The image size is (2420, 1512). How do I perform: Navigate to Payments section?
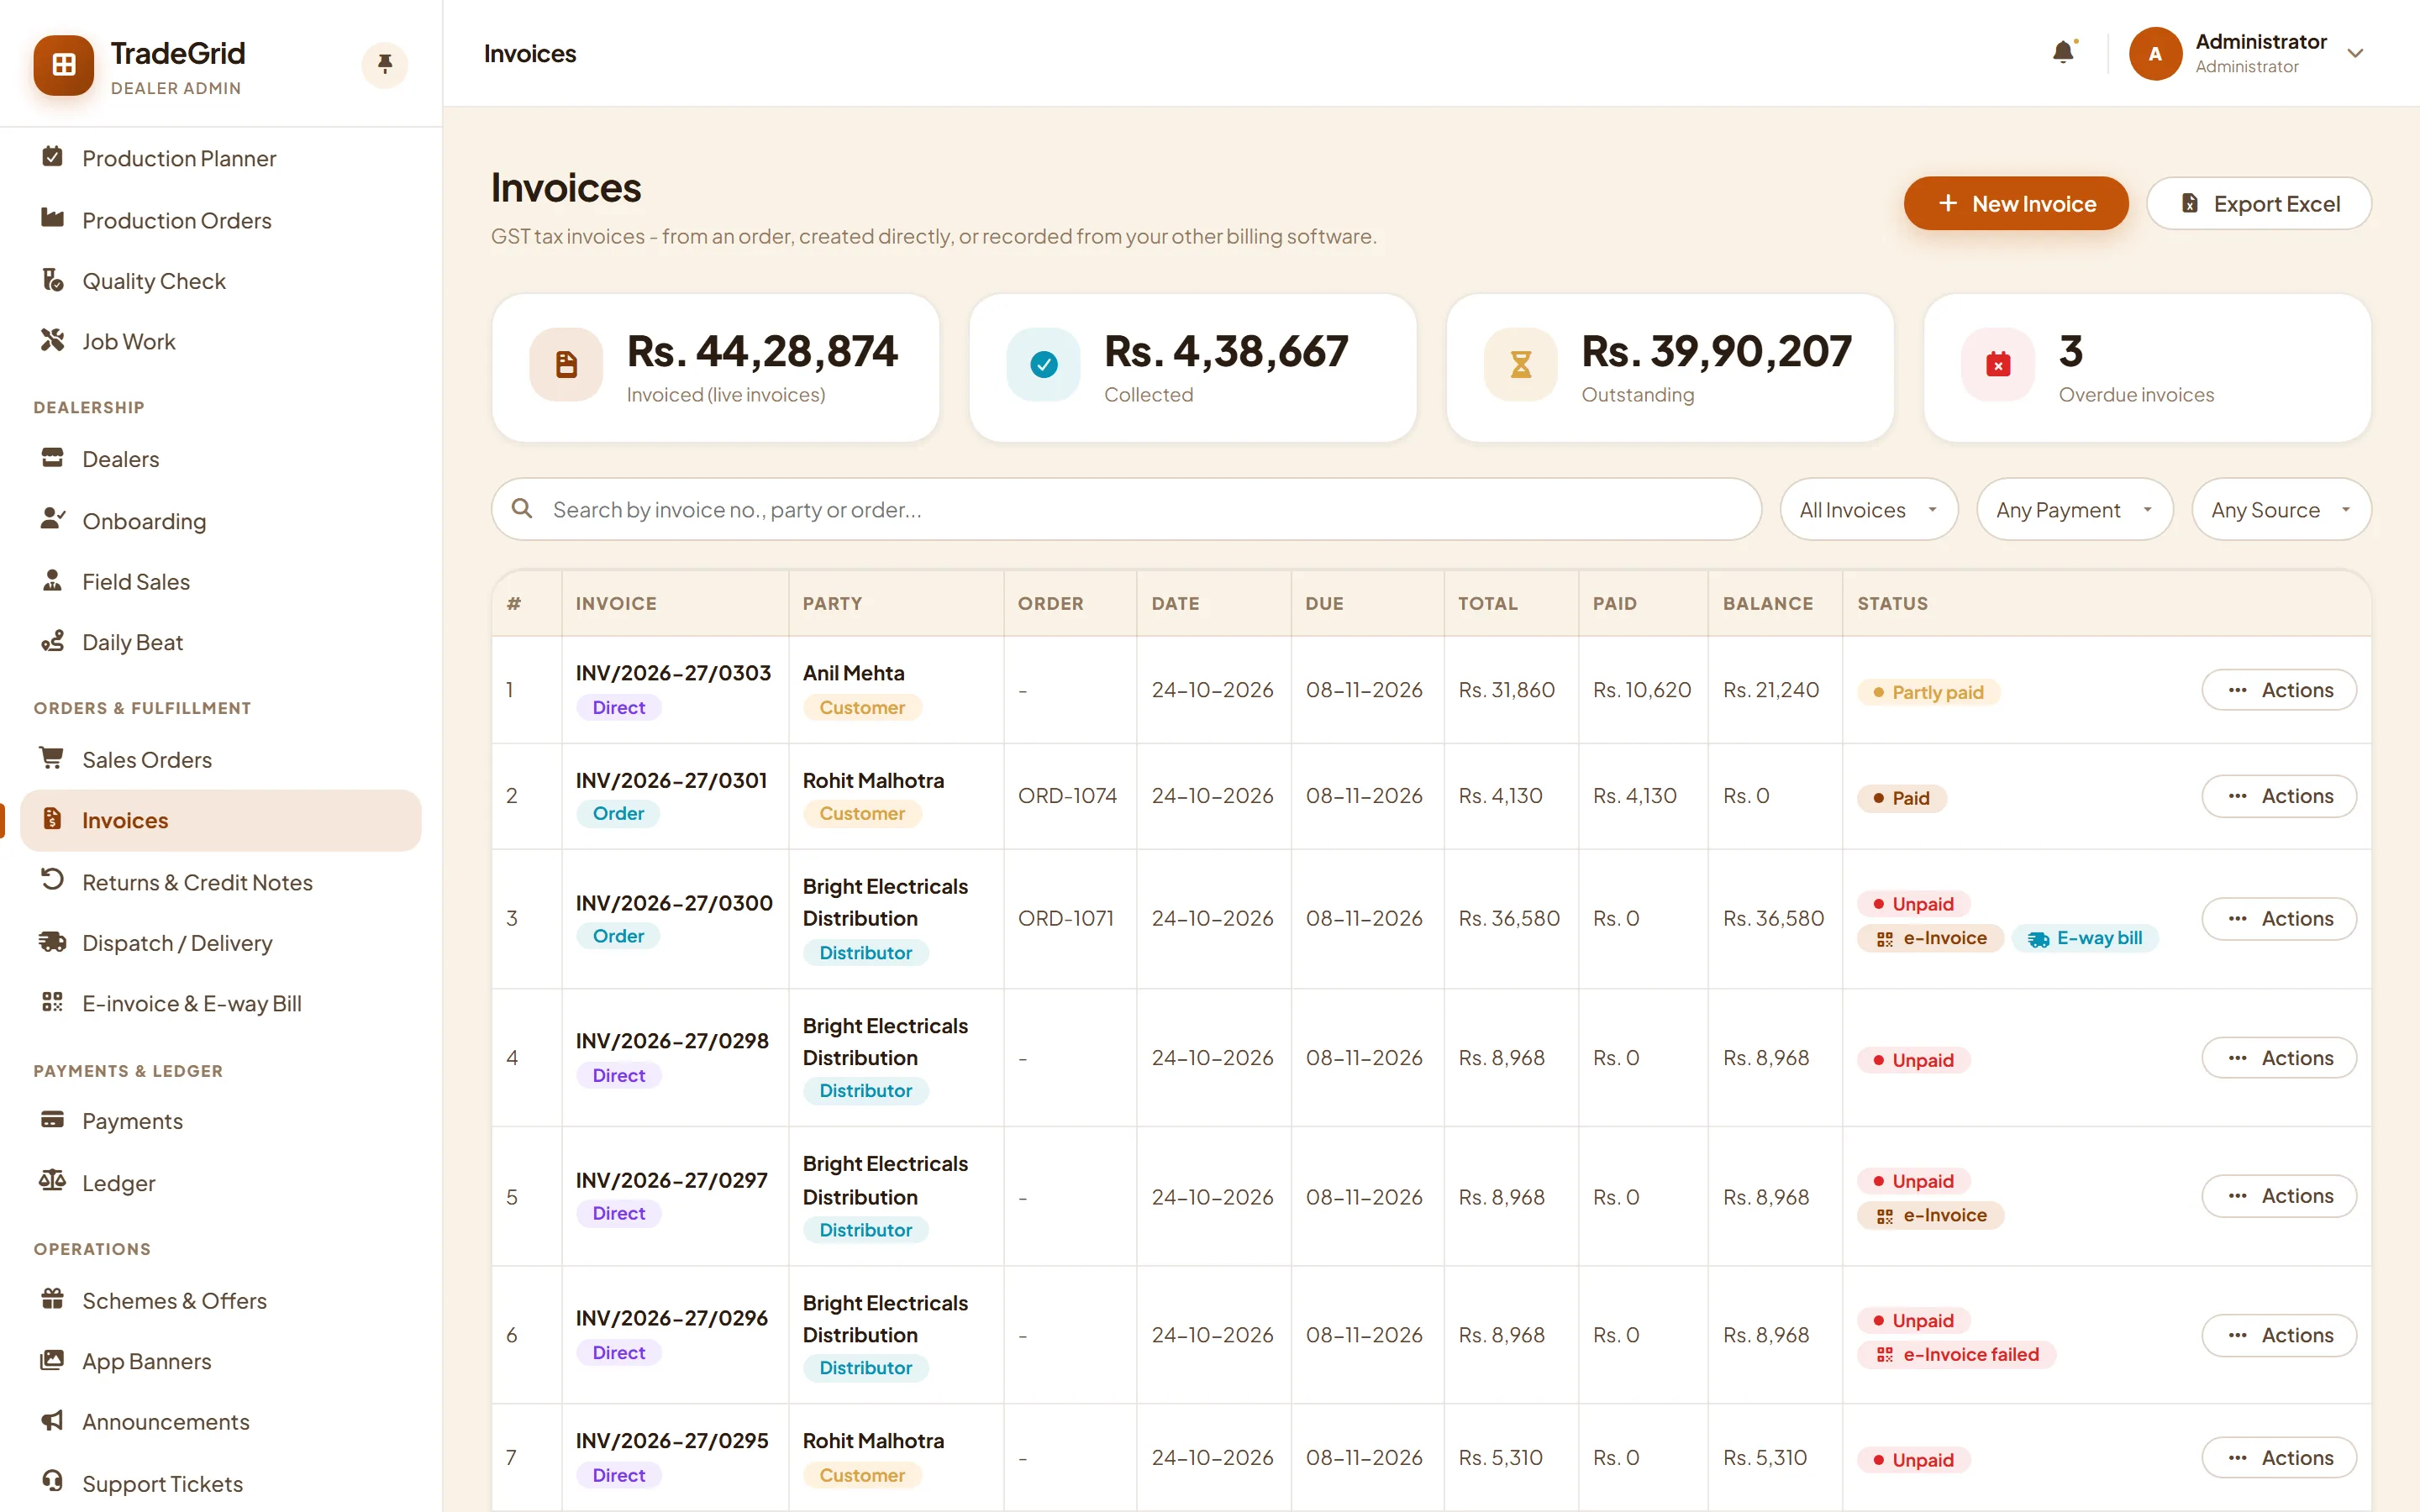coord(221,1121)
